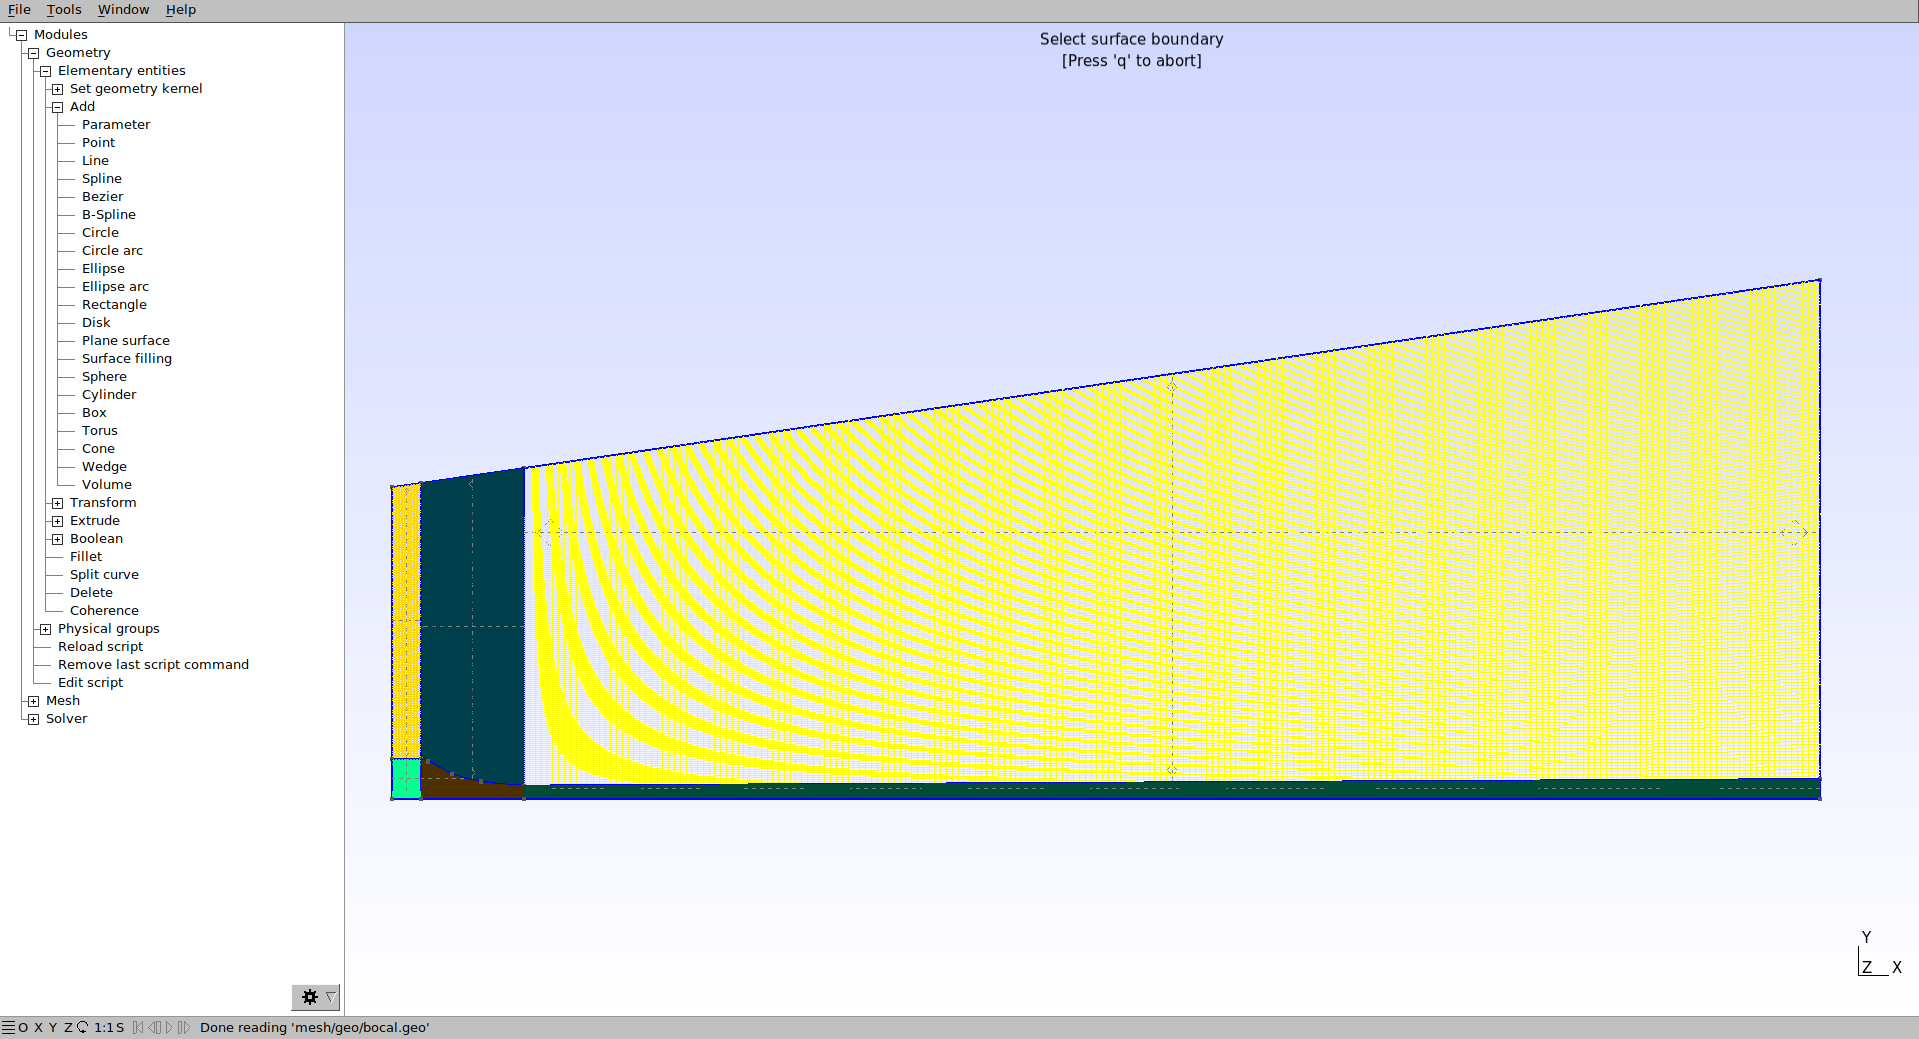Image resolution: width=1919 pixels, height=1039 pixels.
Task: Expand the Set geometry kernel node
Action: tap(57, 89)
